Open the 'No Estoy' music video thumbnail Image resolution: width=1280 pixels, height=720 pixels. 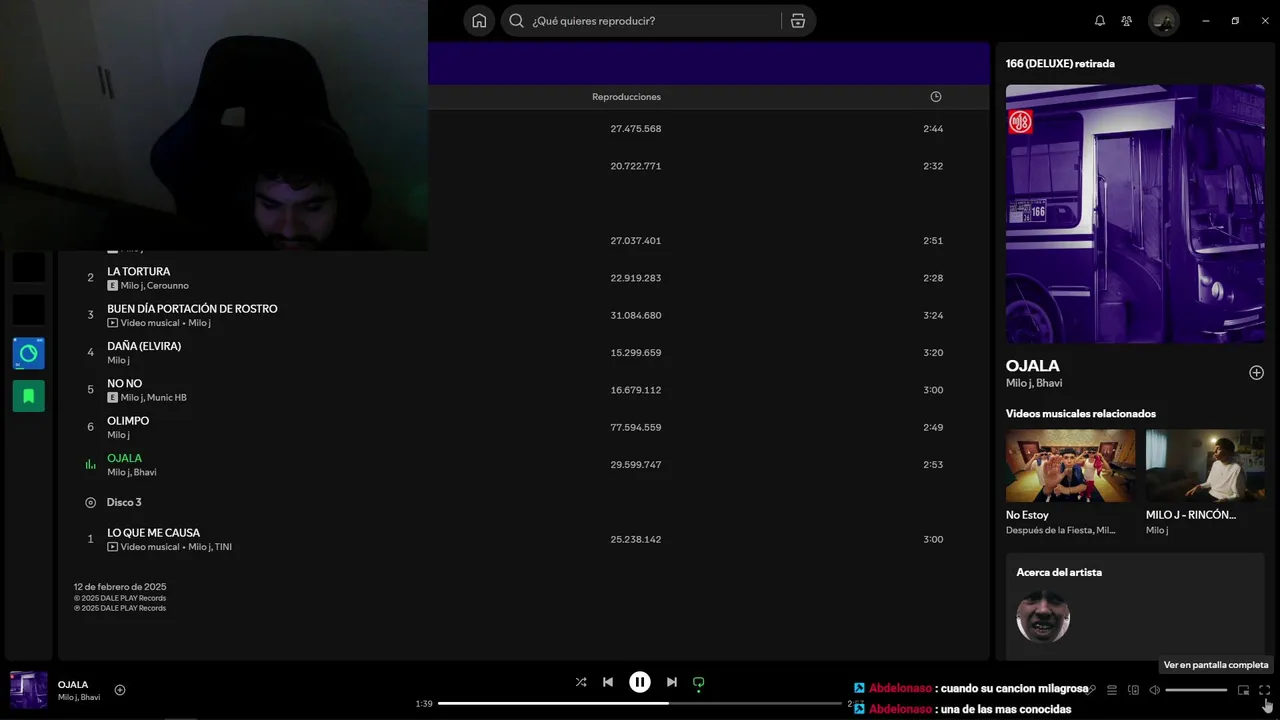tap(1070, 466)
